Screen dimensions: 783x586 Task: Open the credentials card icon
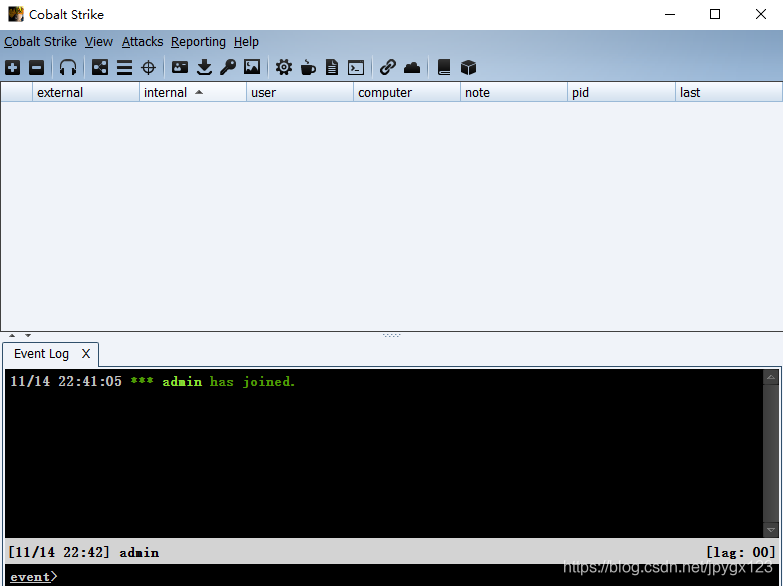(x=180, y=67)
